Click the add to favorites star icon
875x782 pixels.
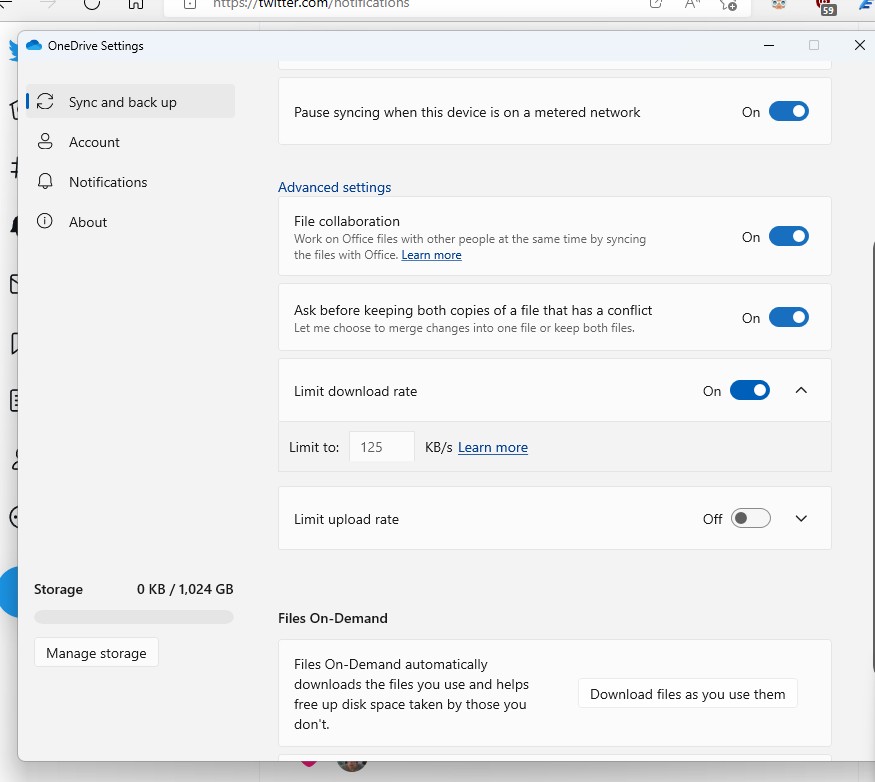pyautogui.click(x=728, y=5)
